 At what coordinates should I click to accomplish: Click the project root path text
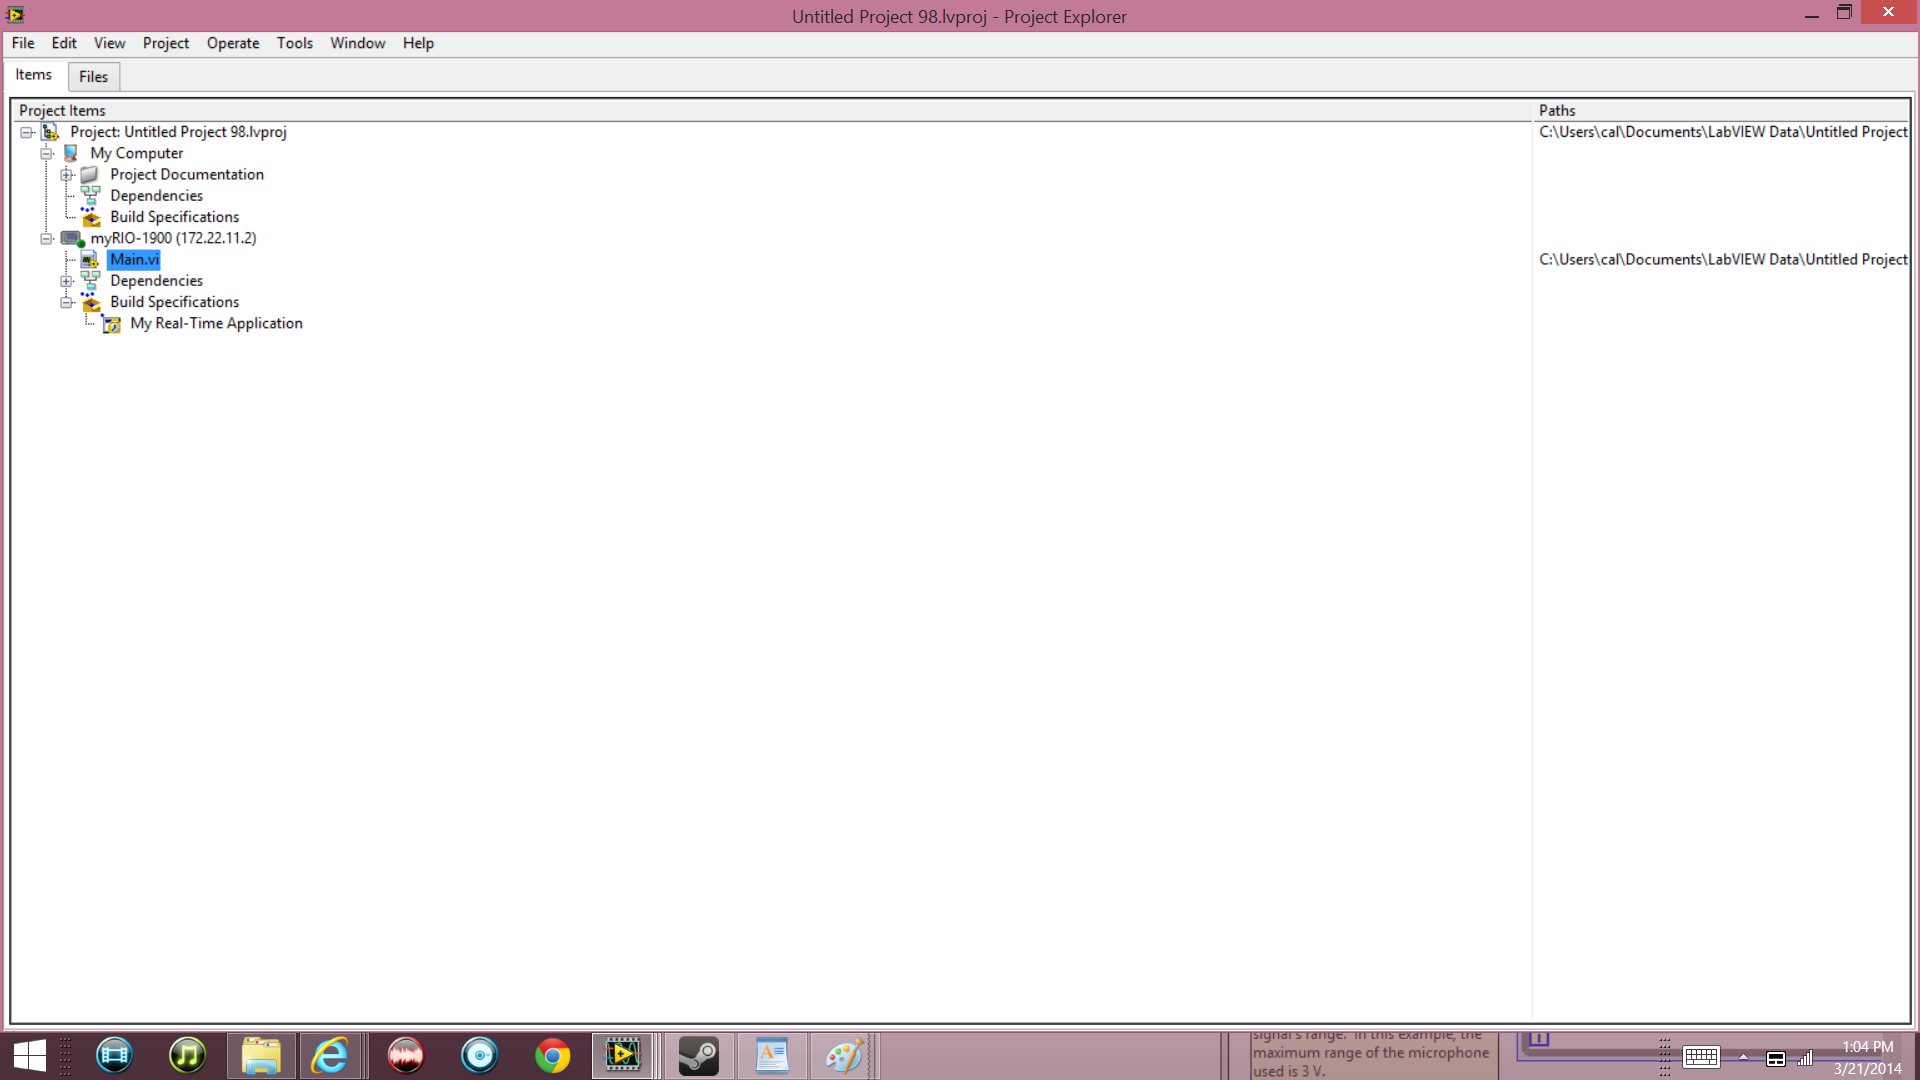(x=1723, y=132)
